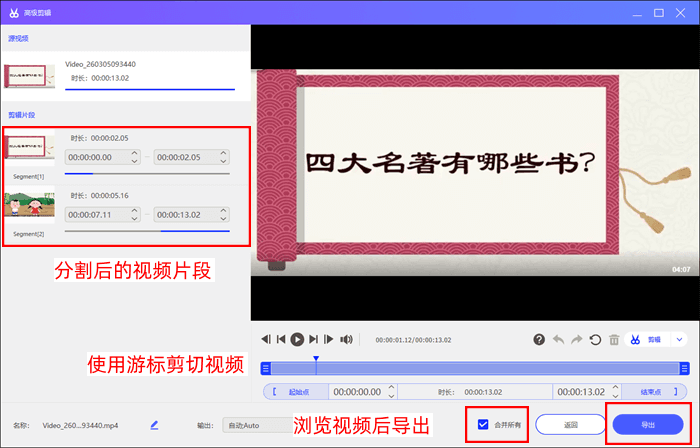Click the blue playhead marker on the timeline
700x448 pixels.
[x=316, y=359]
